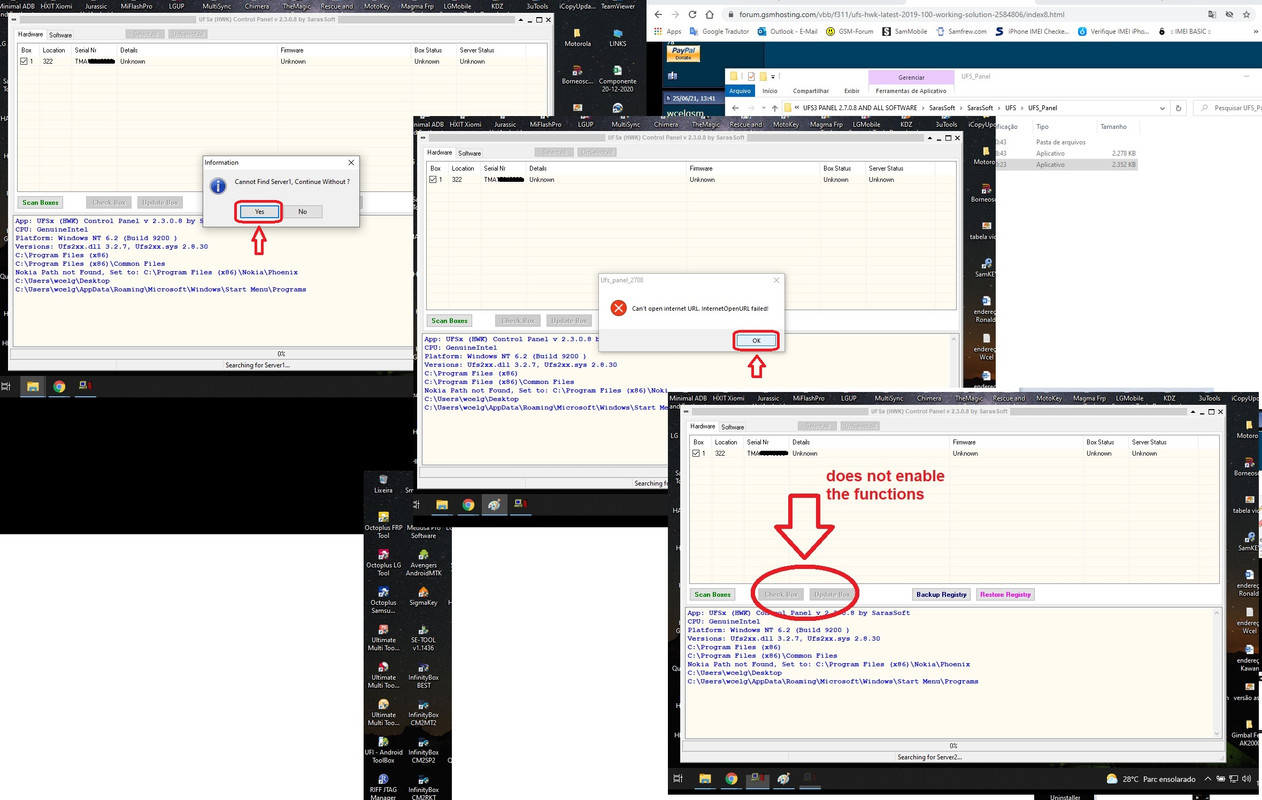Click Scan Boxes in panel with Backup Registry

point(713,594)
